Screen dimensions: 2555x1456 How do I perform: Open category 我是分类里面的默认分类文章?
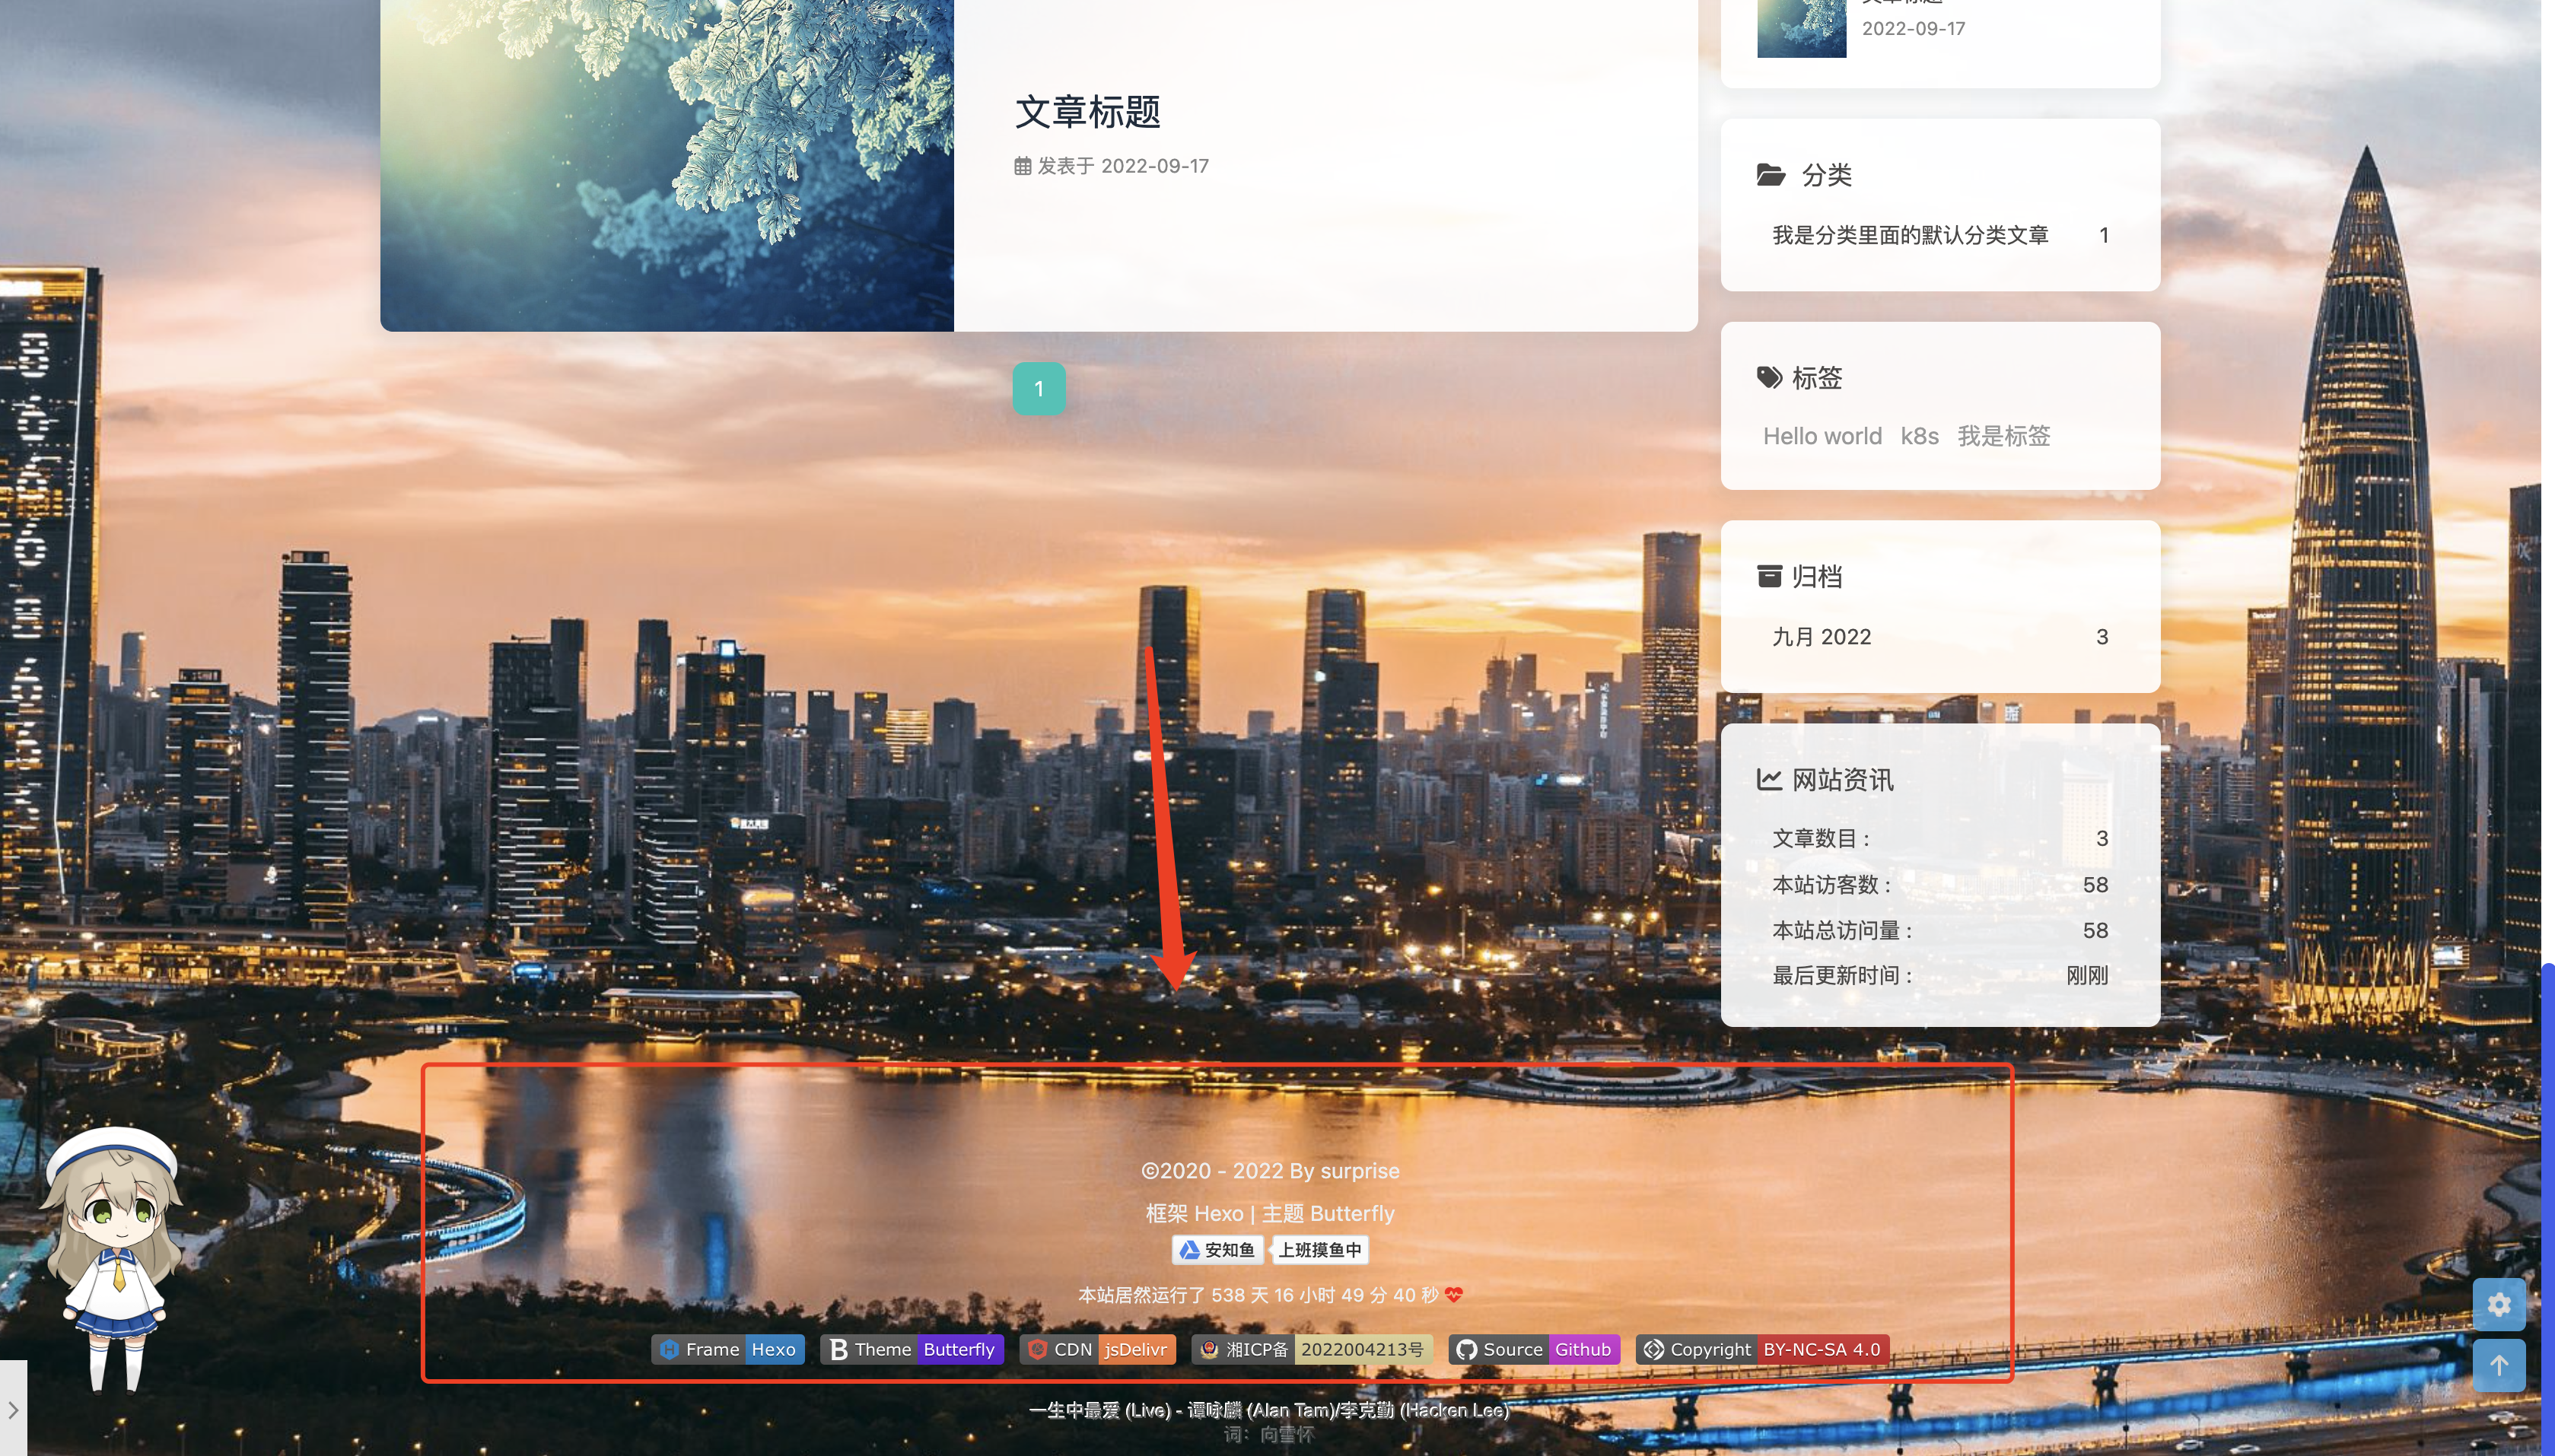tap(1910, 235)
